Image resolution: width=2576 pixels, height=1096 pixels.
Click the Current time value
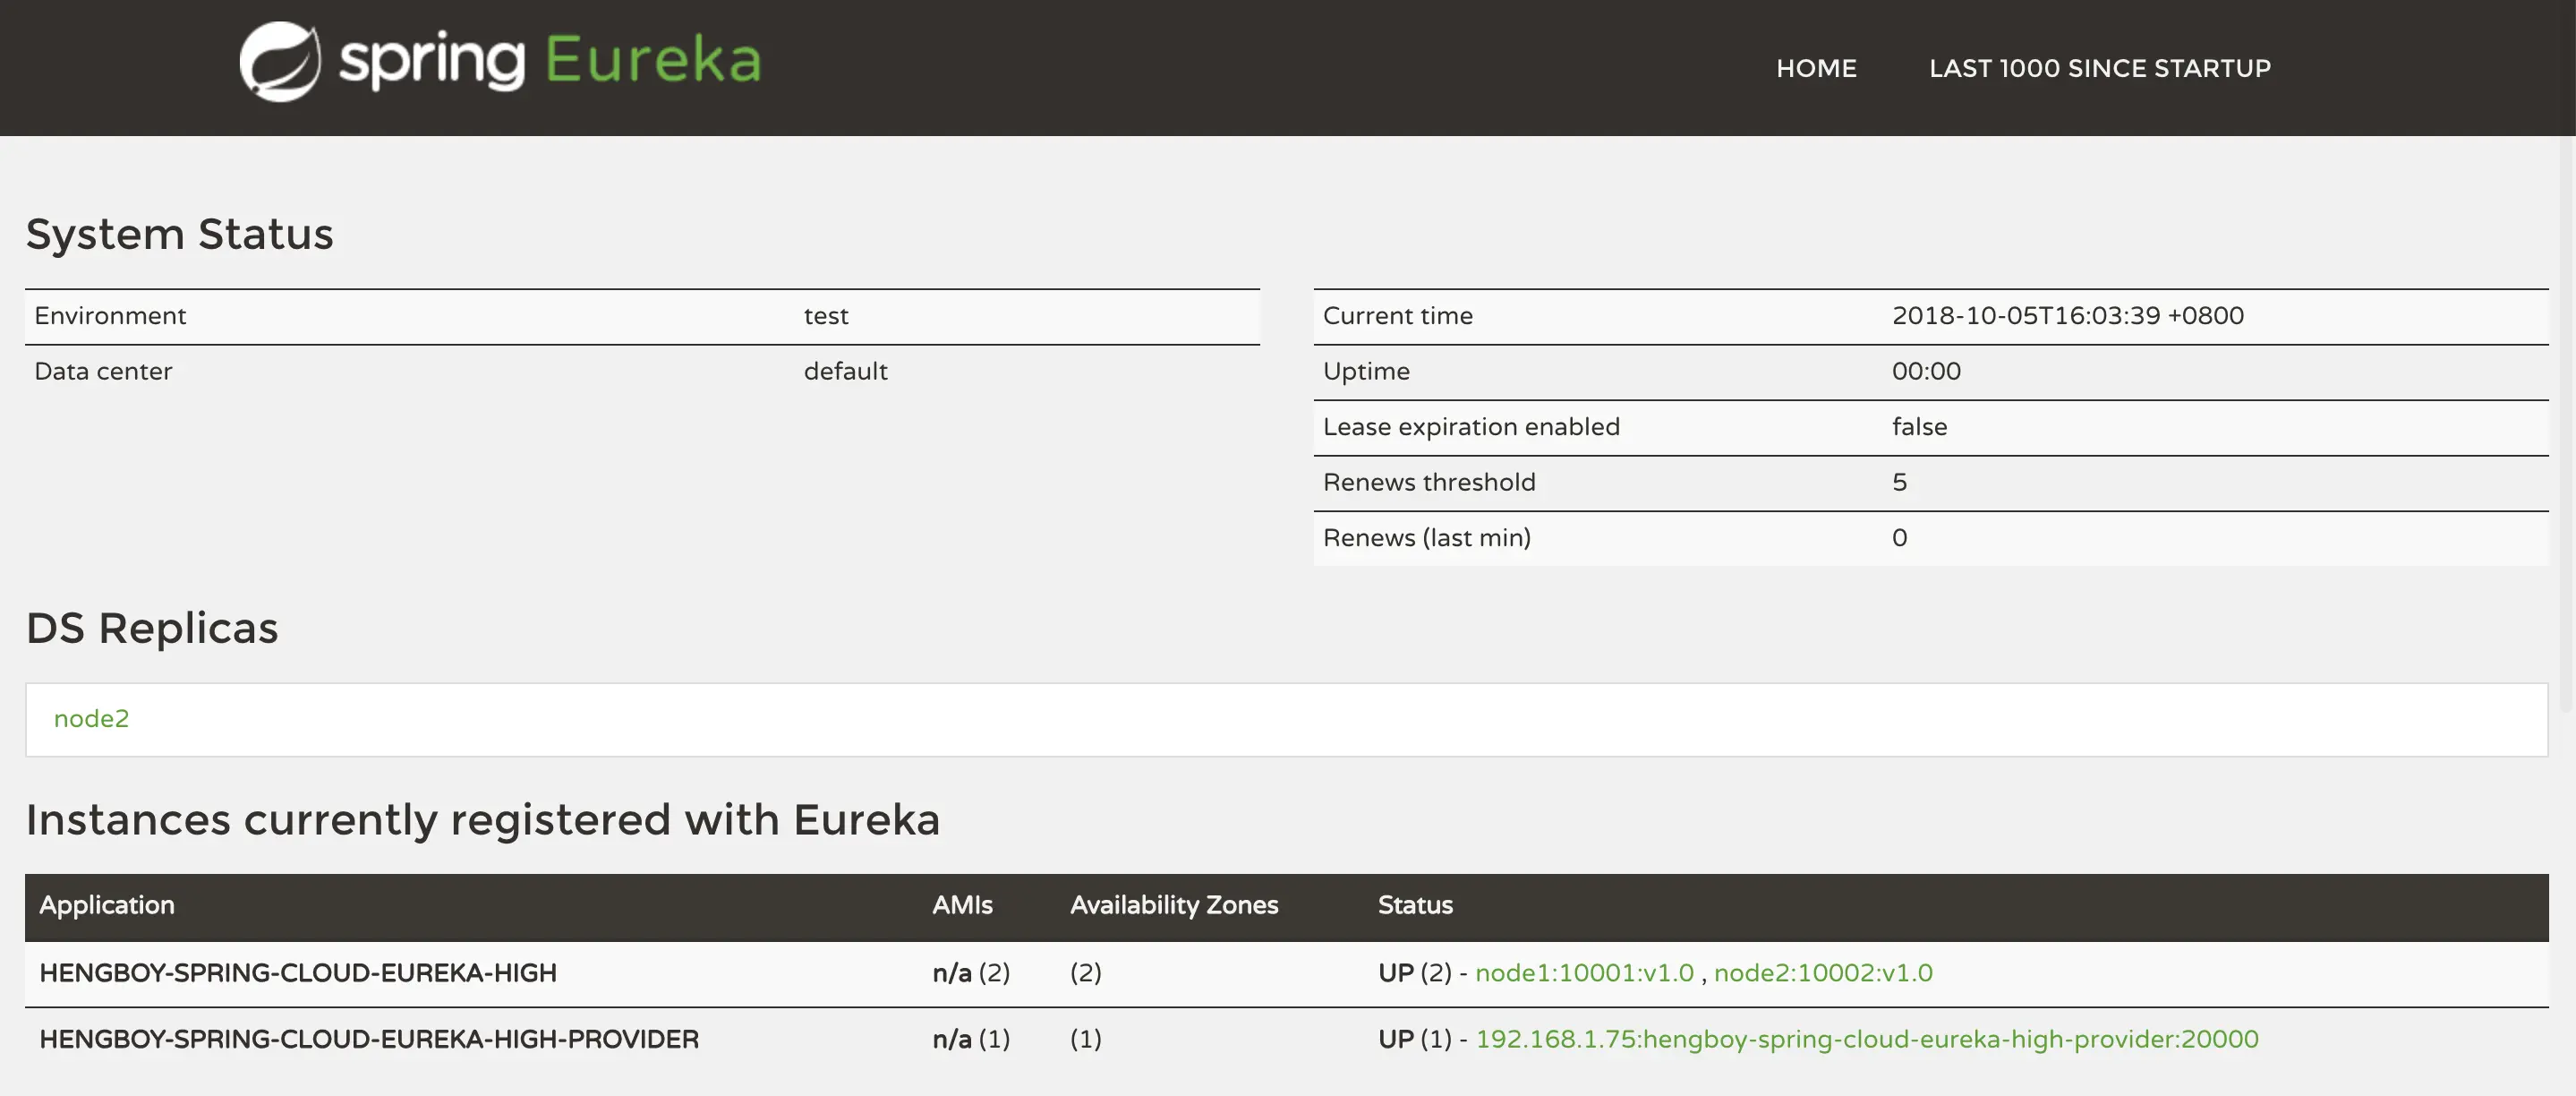(x=2067, y=316)
